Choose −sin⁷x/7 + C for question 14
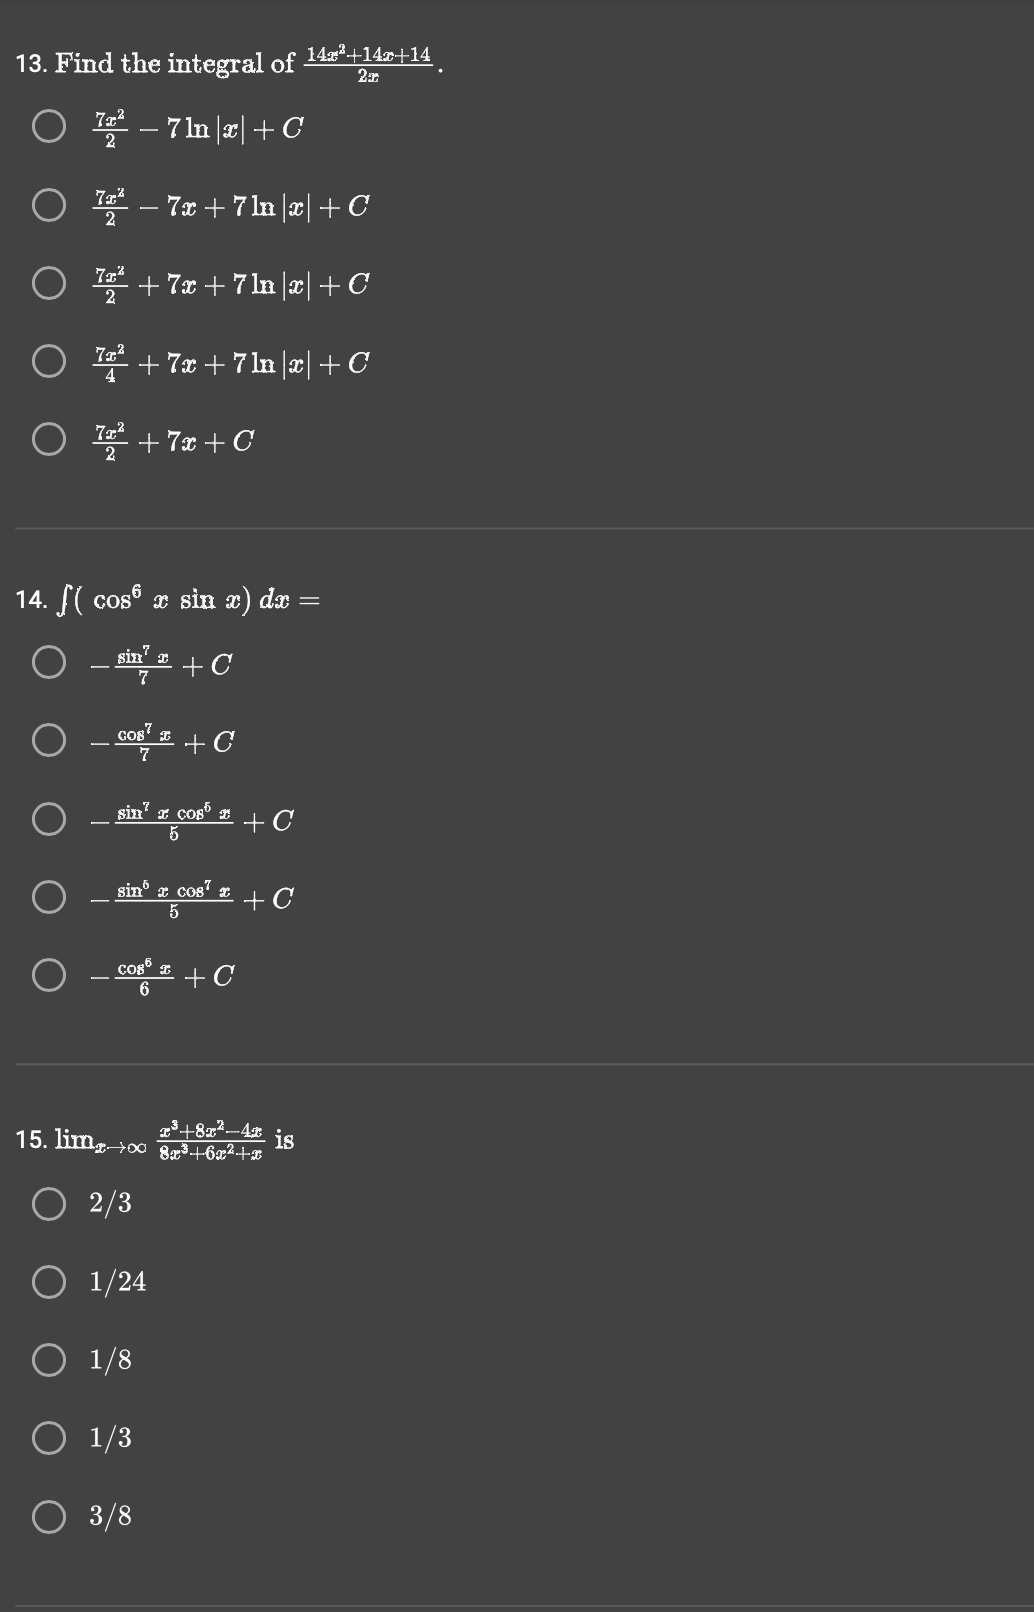1034x1612 pixels. tap(48, 661)
